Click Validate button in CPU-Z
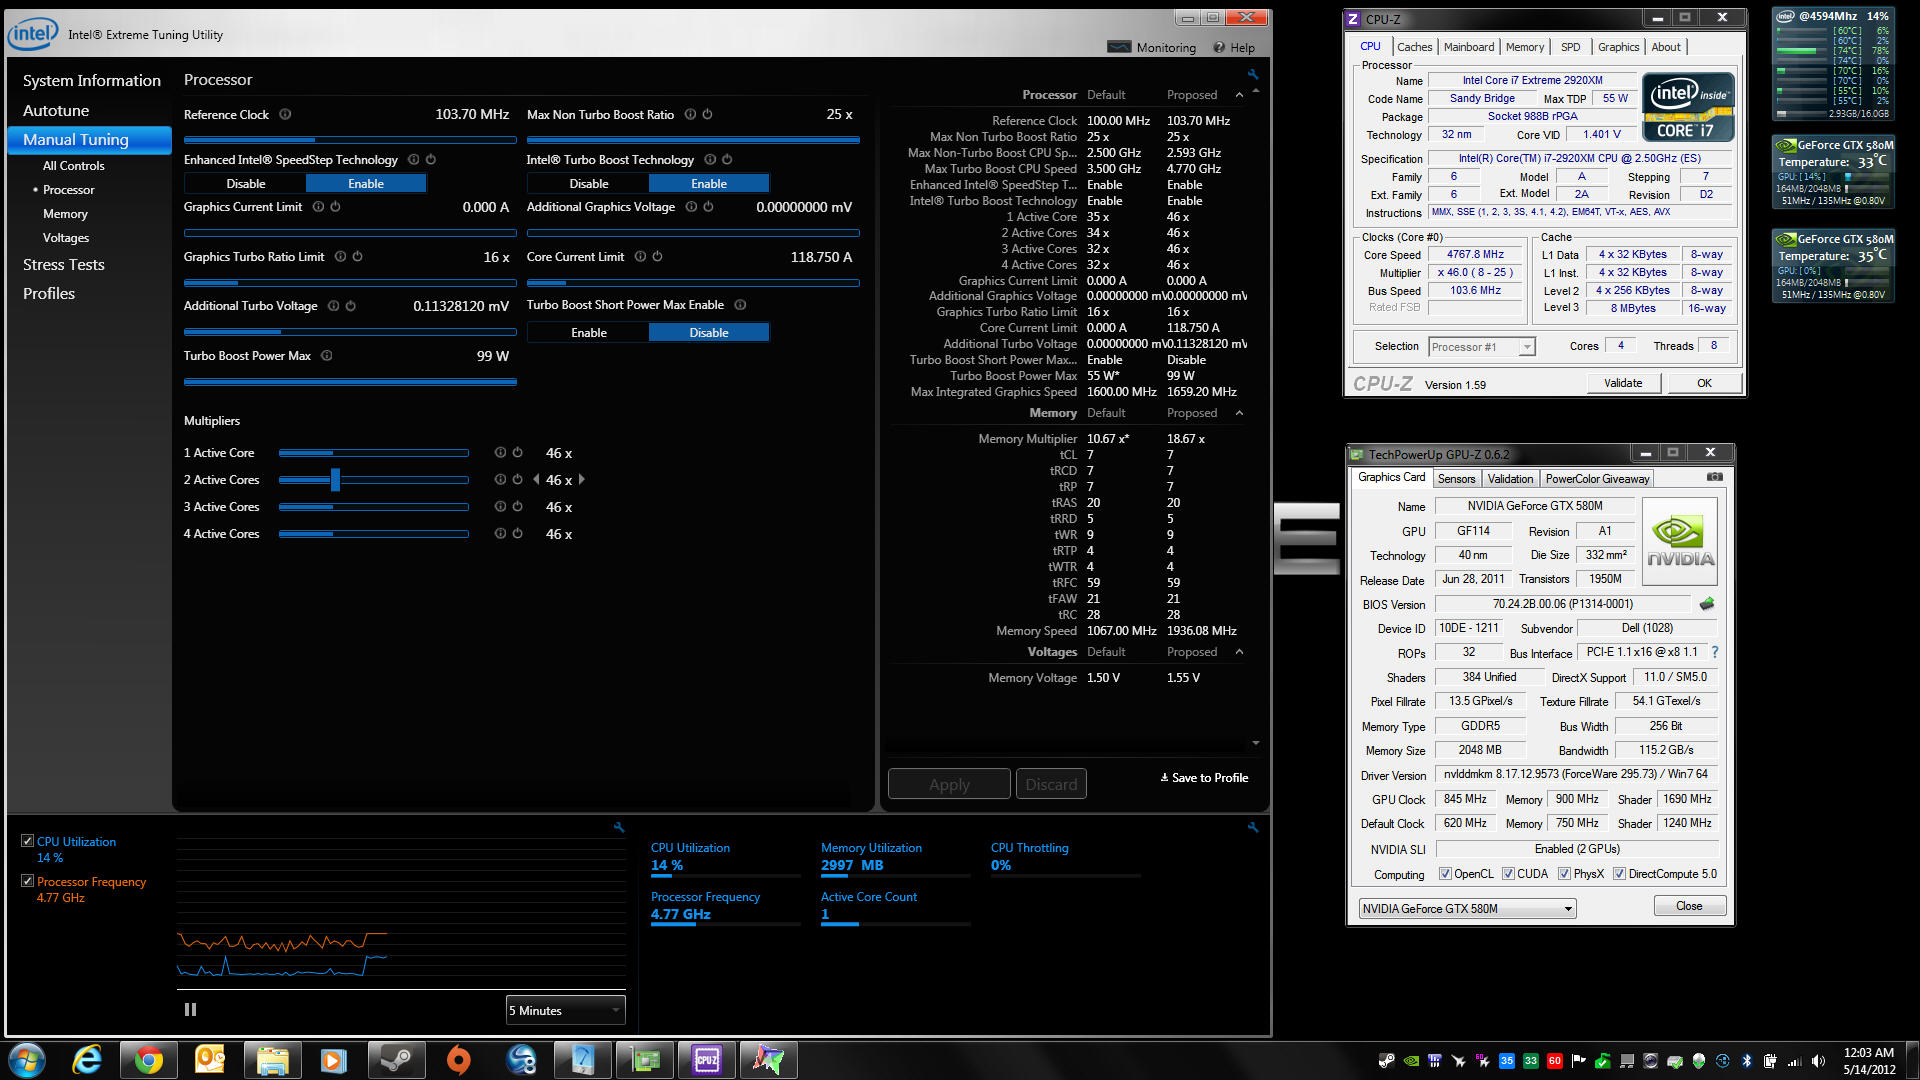The image size is (1920, 1080). click(x=1623, y=383)
